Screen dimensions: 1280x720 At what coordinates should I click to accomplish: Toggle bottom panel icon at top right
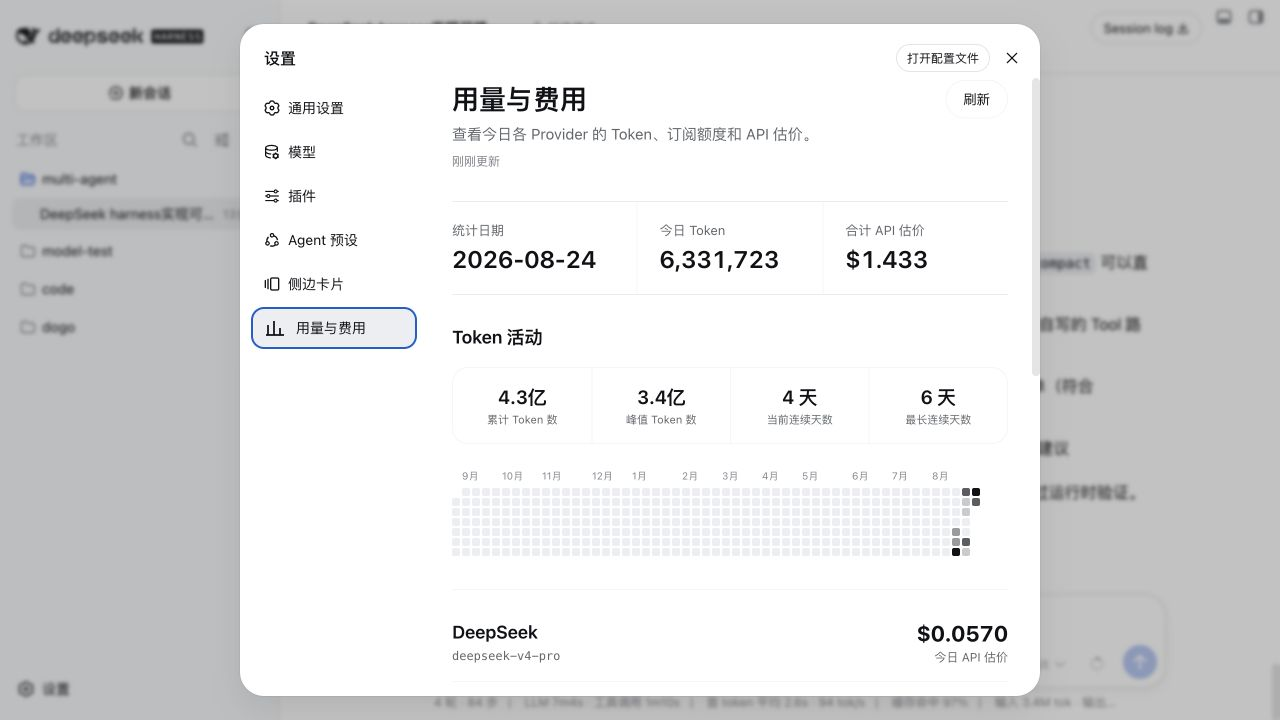[x=1223, y=18]
